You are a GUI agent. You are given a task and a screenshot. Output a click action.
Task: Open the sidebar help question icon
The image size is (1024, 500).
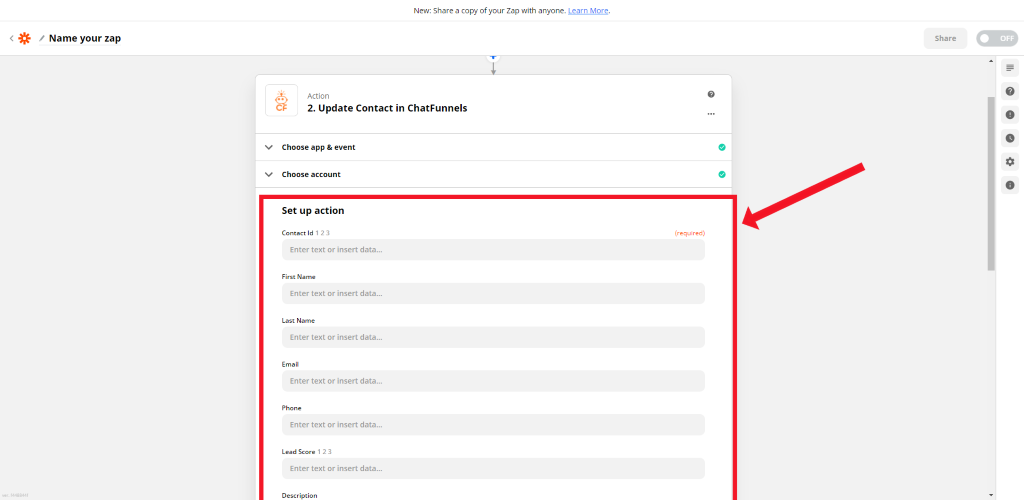[1010, 91]
